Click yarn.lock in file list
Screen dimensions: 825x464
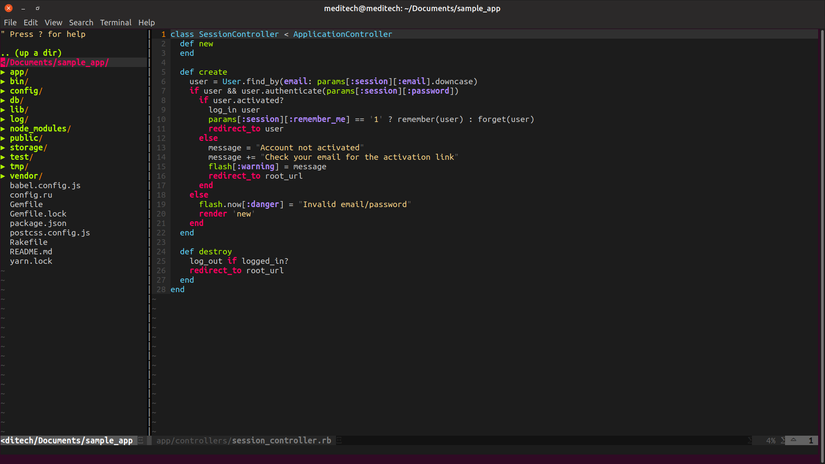31,261
